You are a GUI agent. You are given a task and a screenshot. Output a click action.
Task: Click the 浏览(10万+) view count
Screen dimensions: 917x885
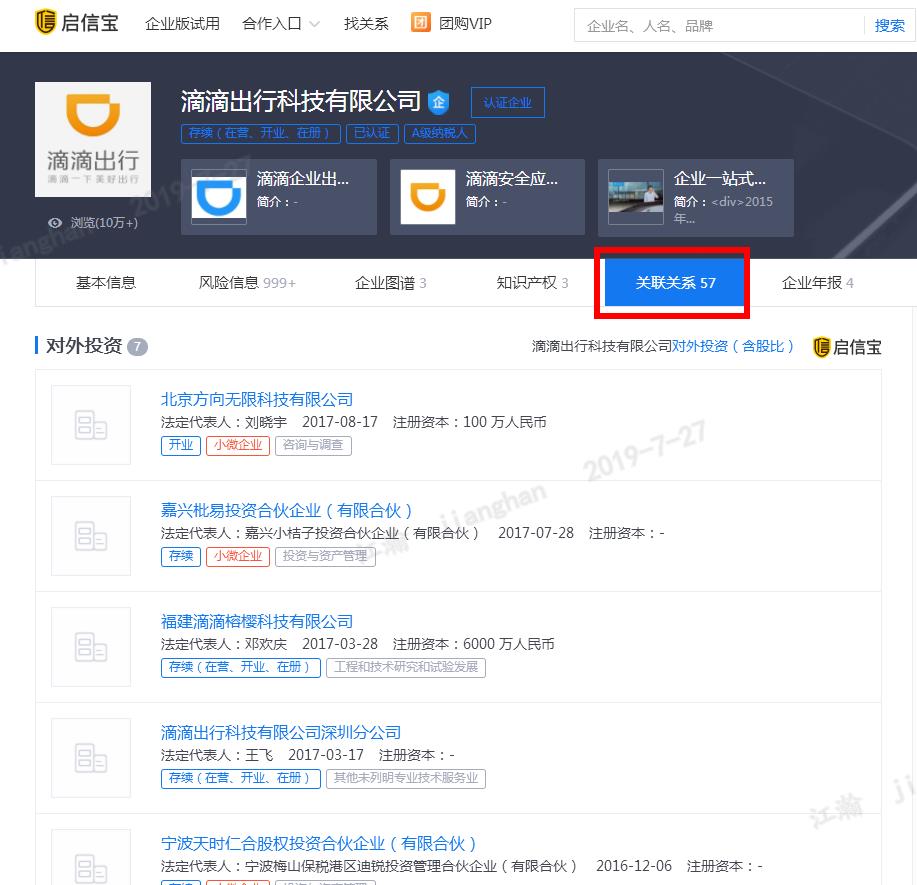(104, 223)
